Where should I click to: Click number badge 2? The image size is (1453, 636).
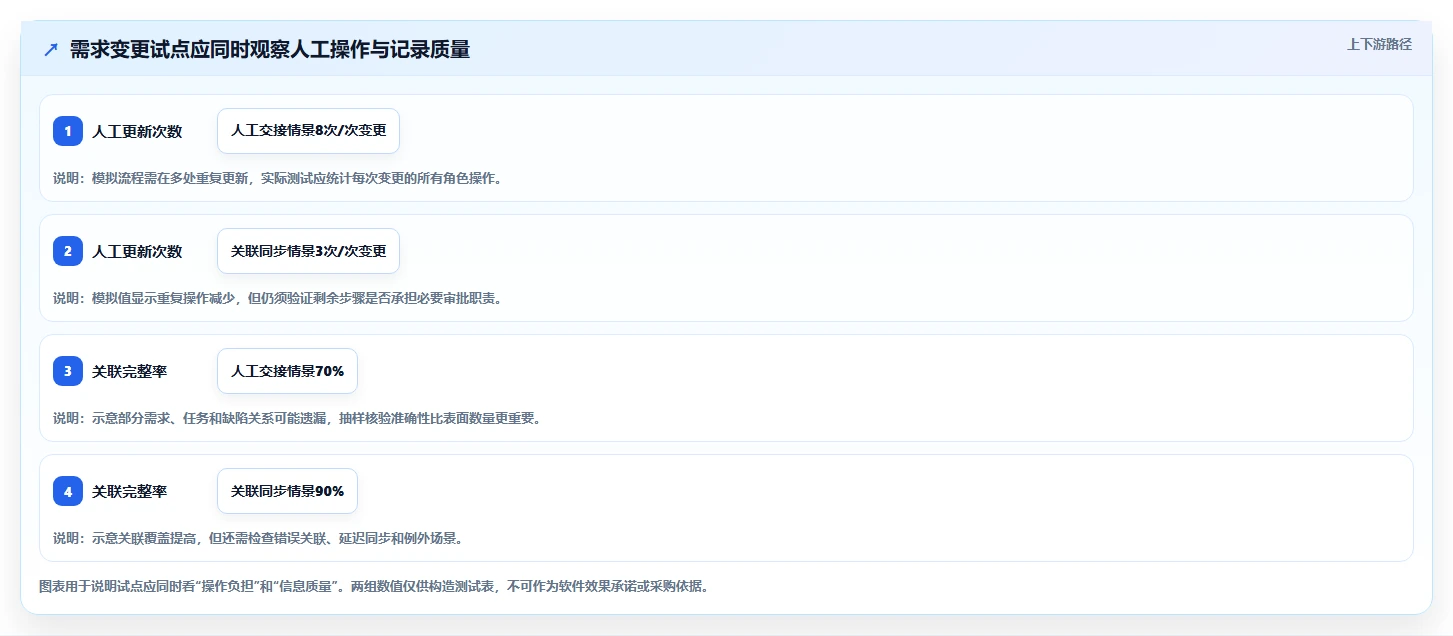(x=68, y=251)
